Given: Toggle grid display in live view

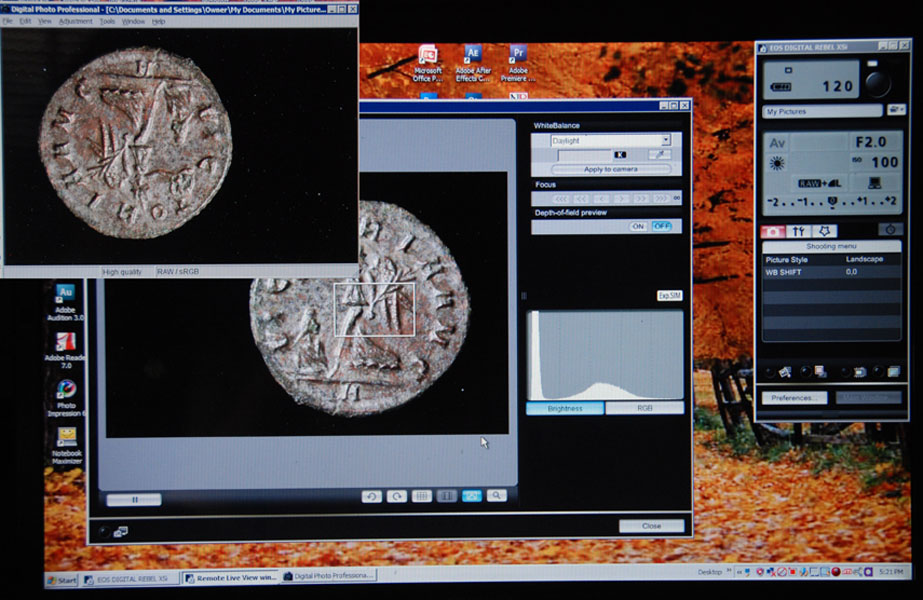Looking at the screenshot, I should [x=421, y=496].
